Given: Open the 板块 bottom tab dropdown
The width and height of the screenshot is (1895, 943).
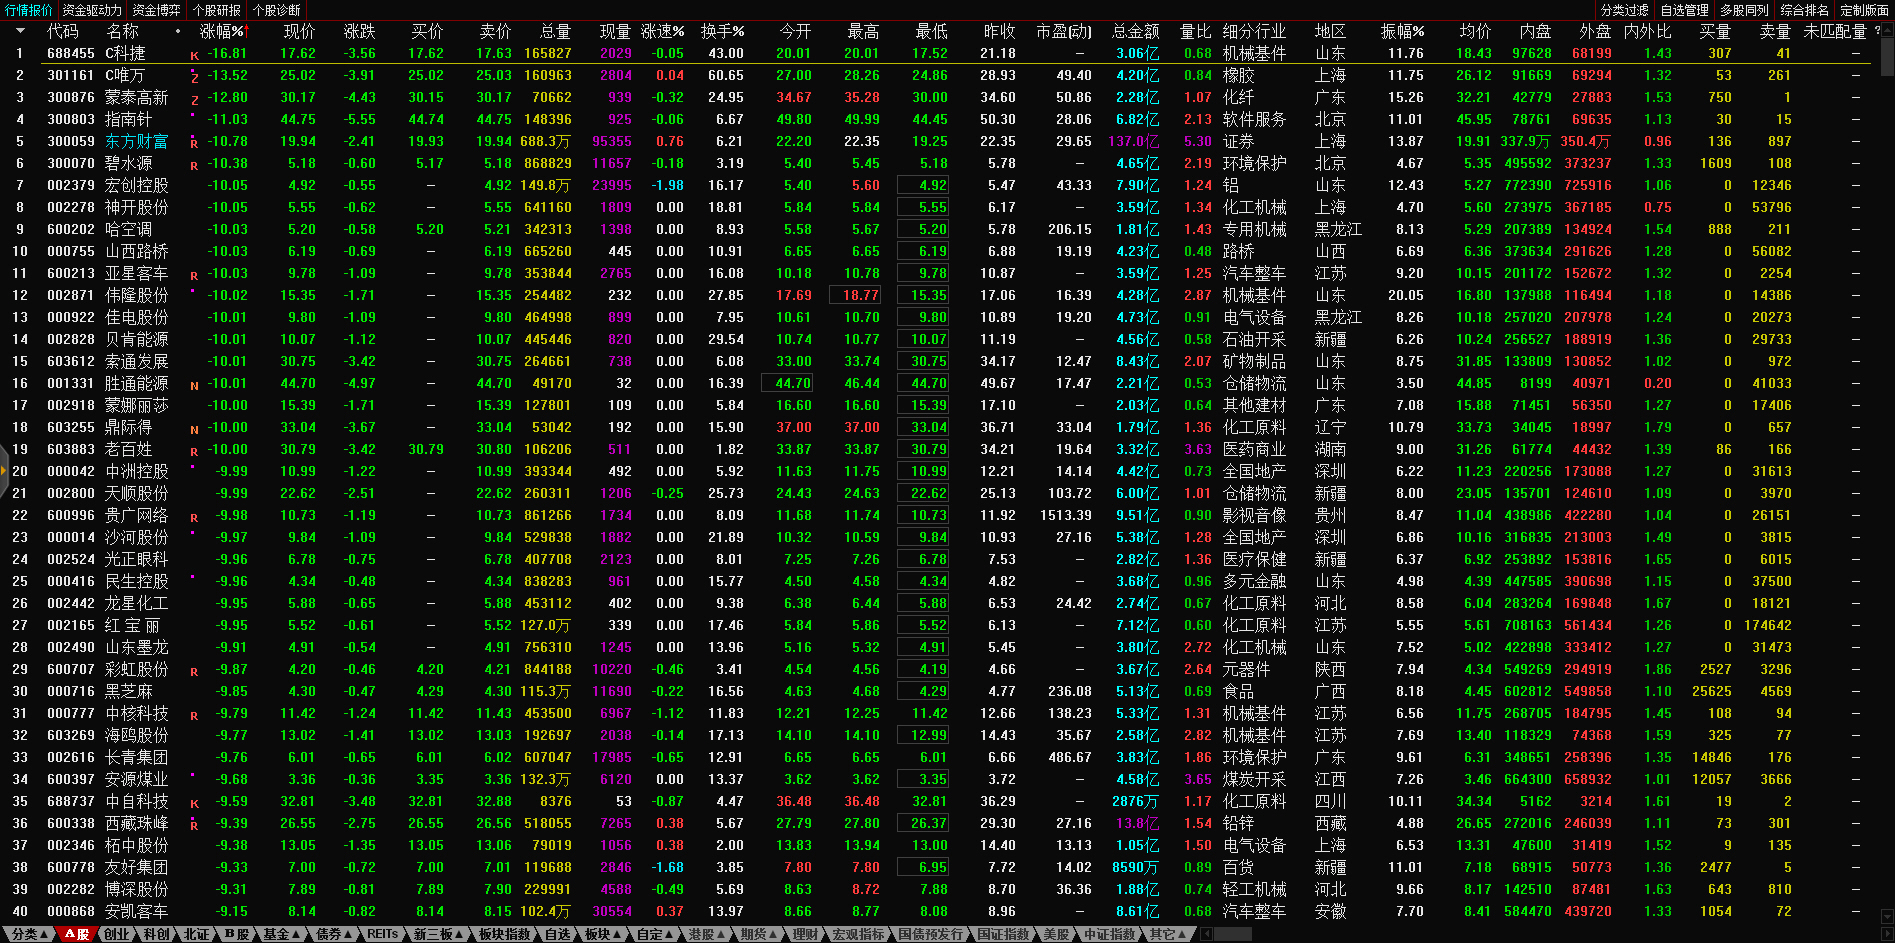Looking at the screenshot, I should click(603, 934).
